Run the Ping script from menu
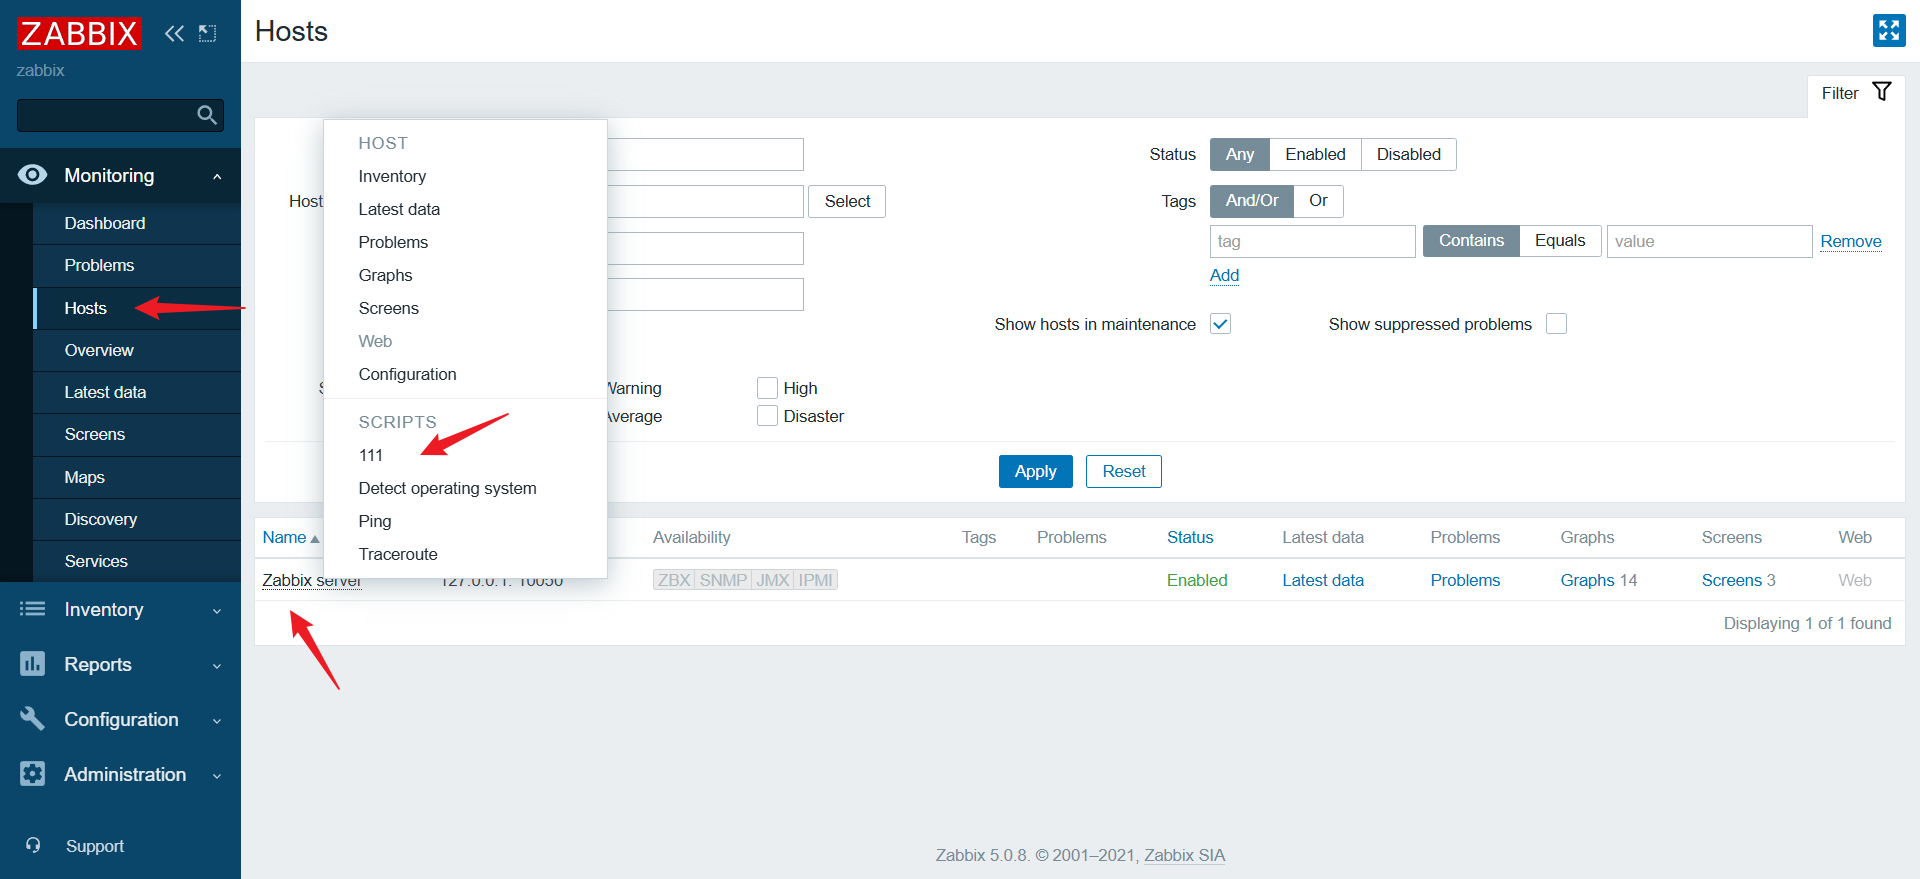This screenshot has width=1920, height=879. click(x=375, y=521)
